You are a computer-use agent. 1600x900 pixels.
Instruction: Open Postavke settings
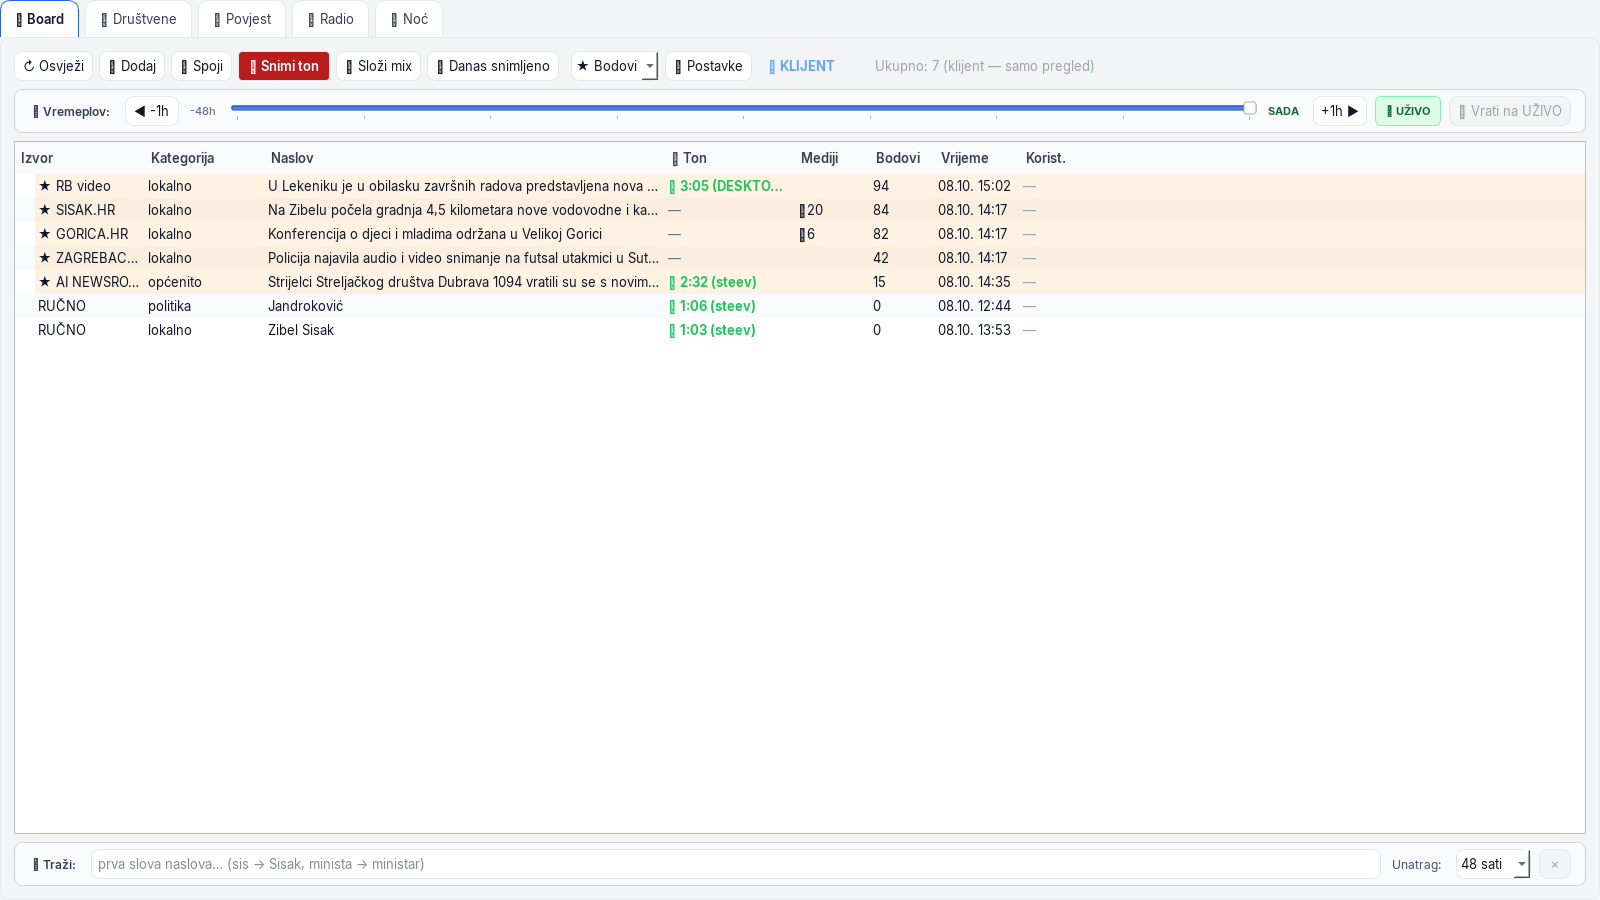click(x=708, y=66)
